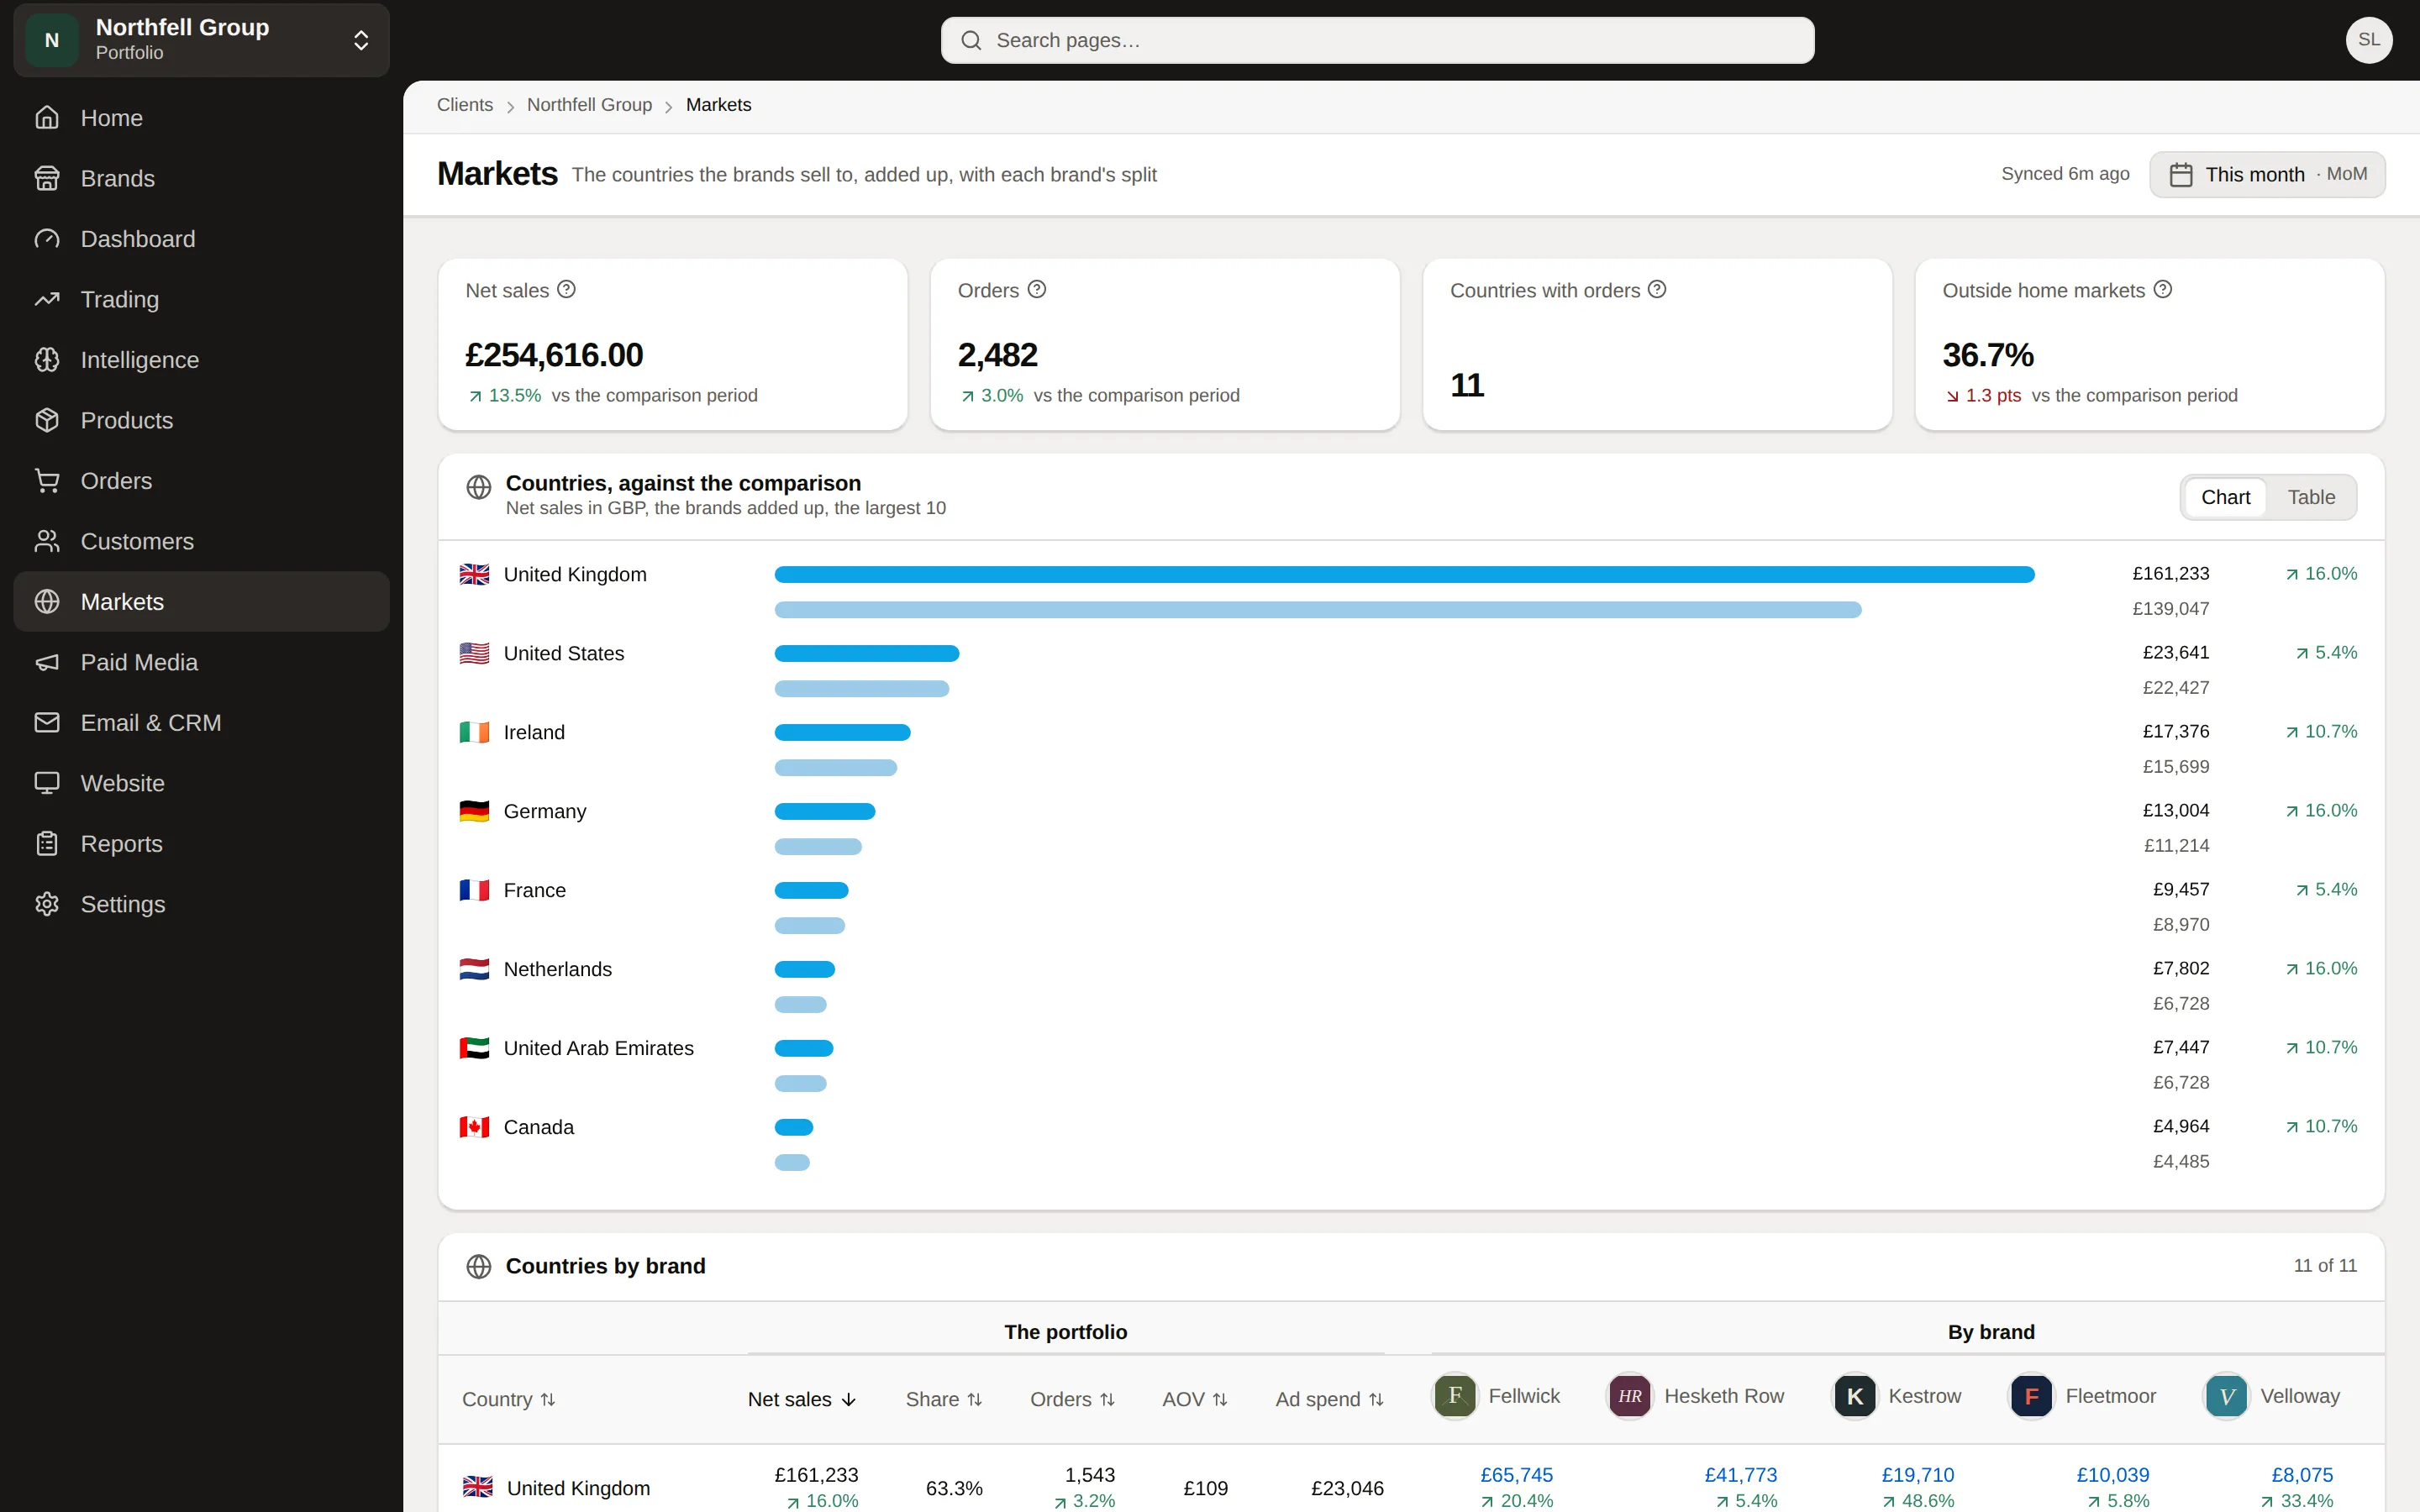Image resolution: width=2420 pixels, height=1512 pixels.
Task: Sort the table by Net sales
Action: coord(802,1399)
